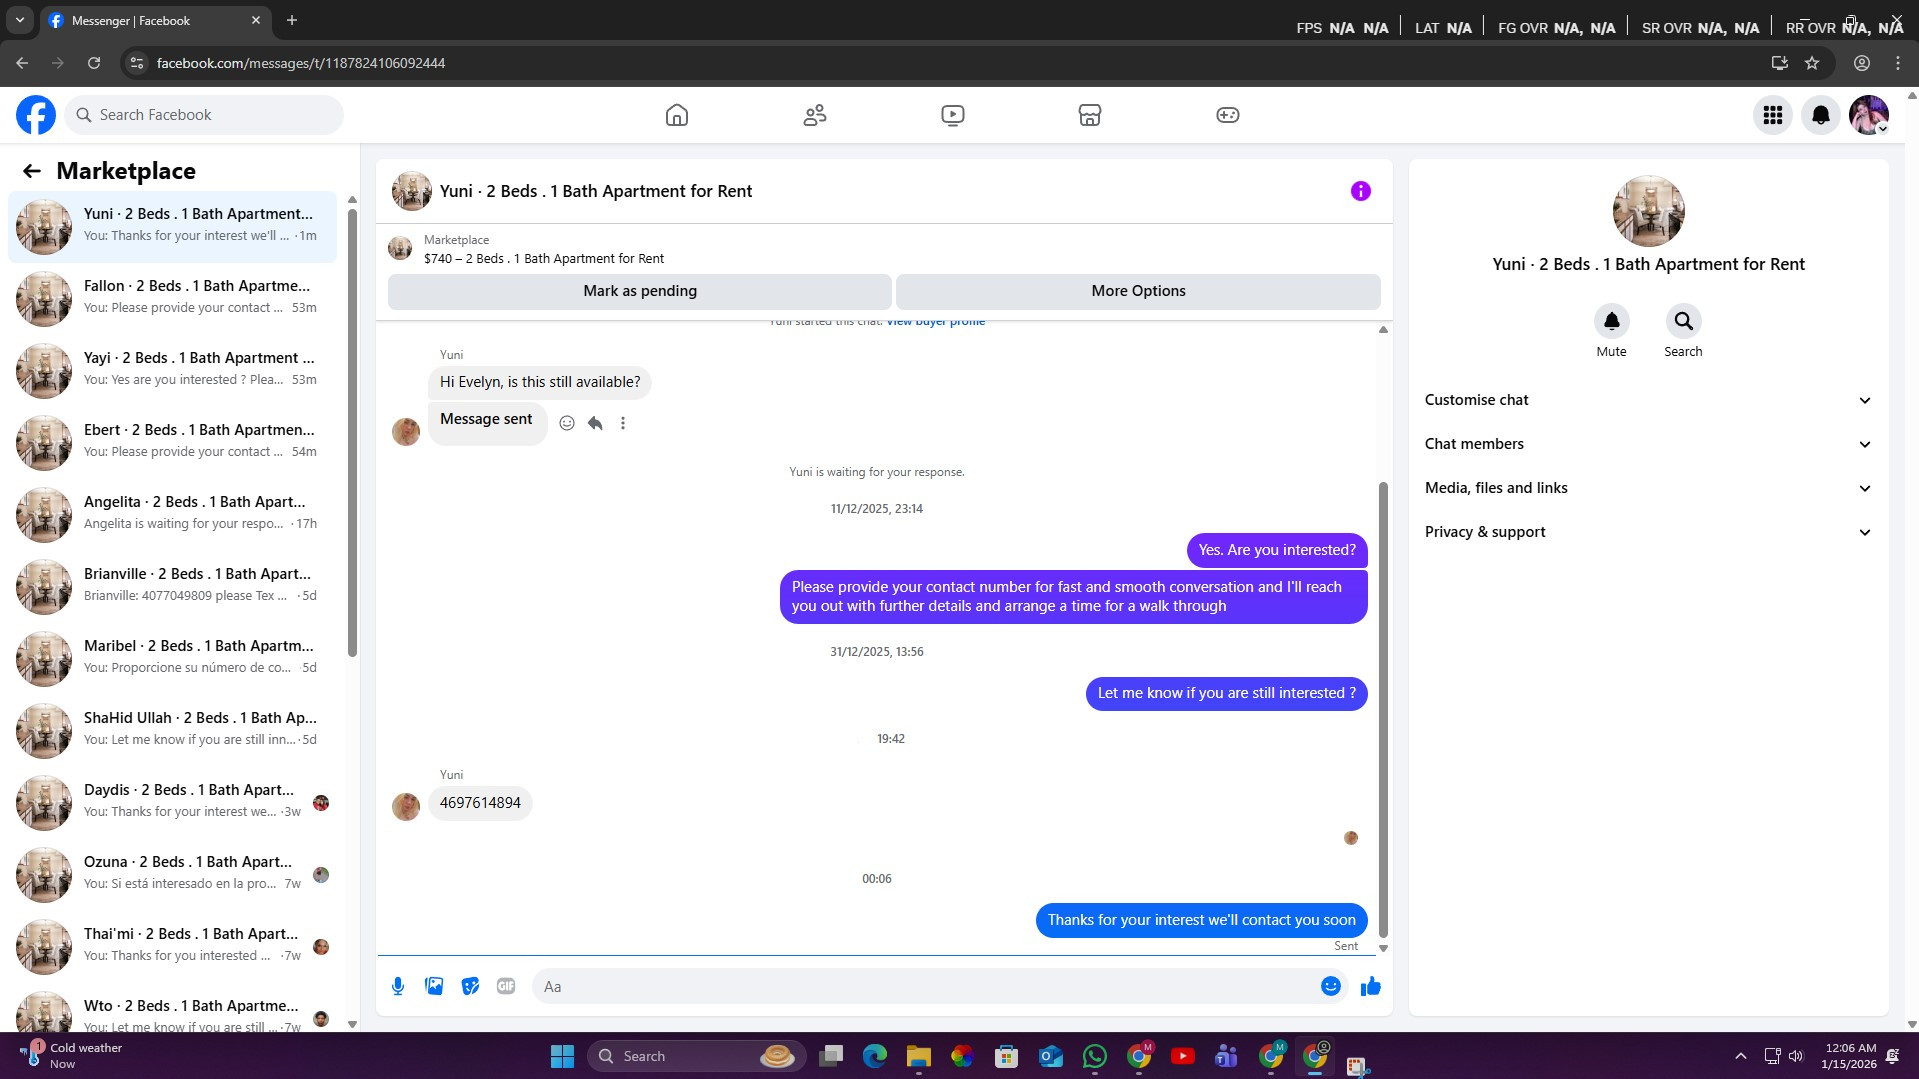Open File Explorer from taskbar
1919x1079 pixels.
919,1056
